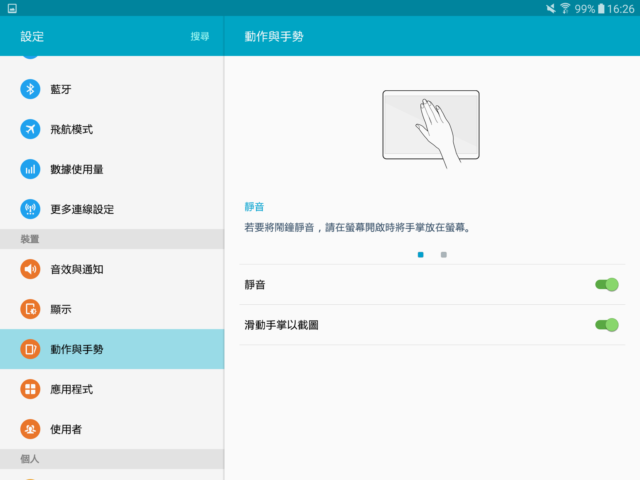640x480 pixels.
Task: Open 顯示 display settings
Action: click(112, 309)
